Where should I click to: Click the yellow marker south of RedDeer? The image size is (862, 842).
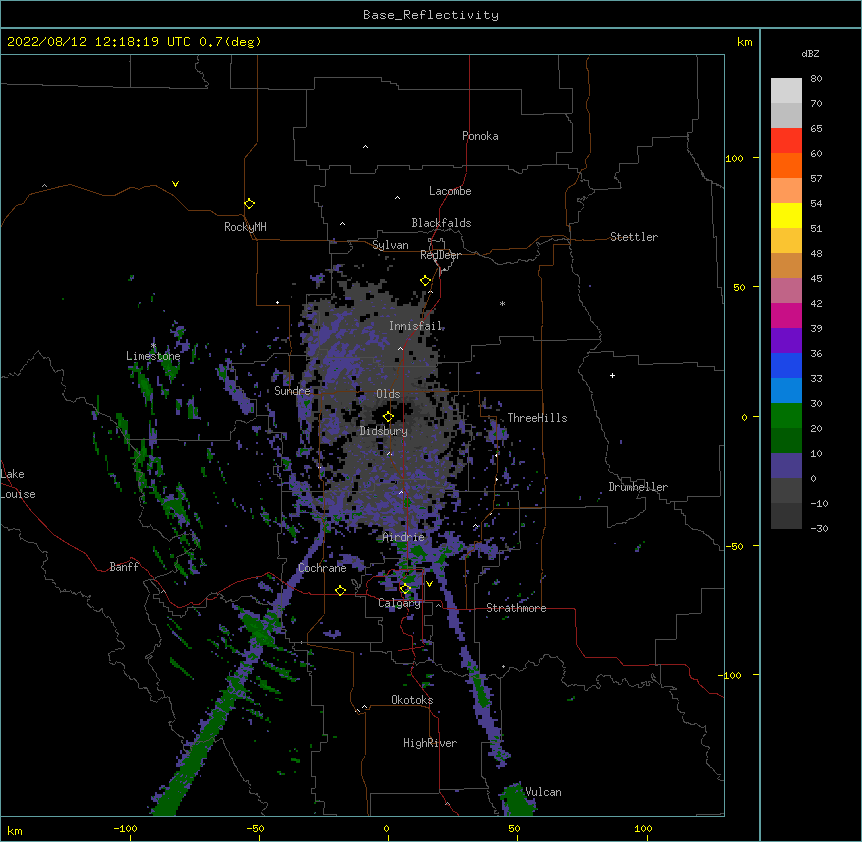(425, 281)
